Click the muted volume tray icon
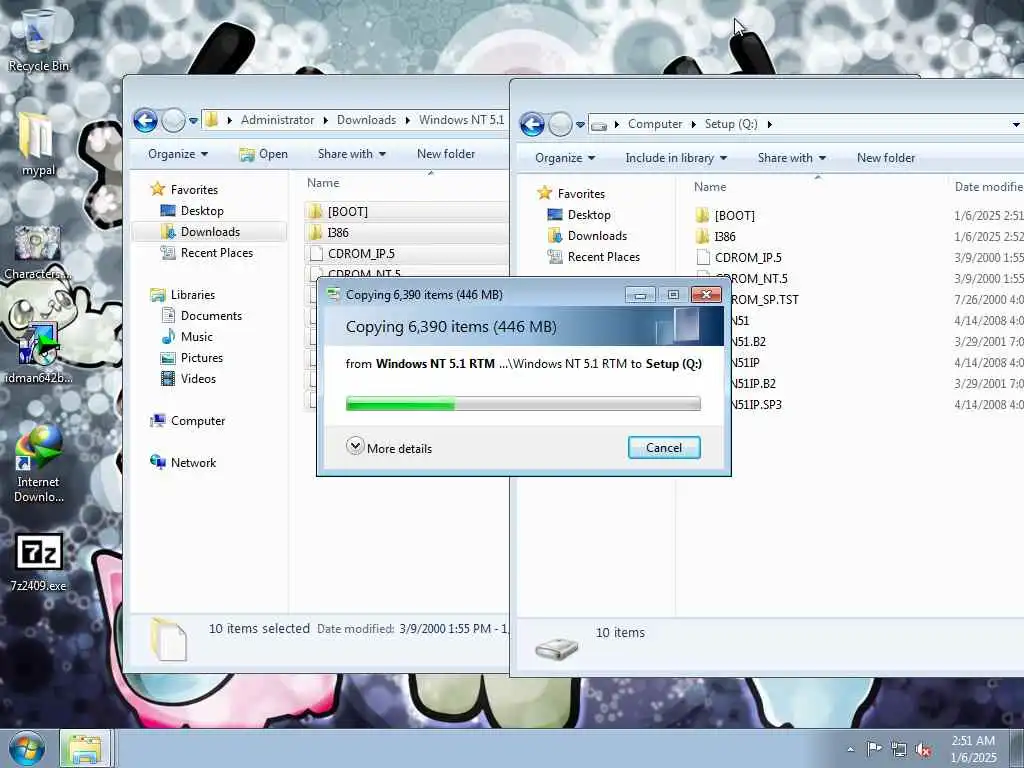 923,749
